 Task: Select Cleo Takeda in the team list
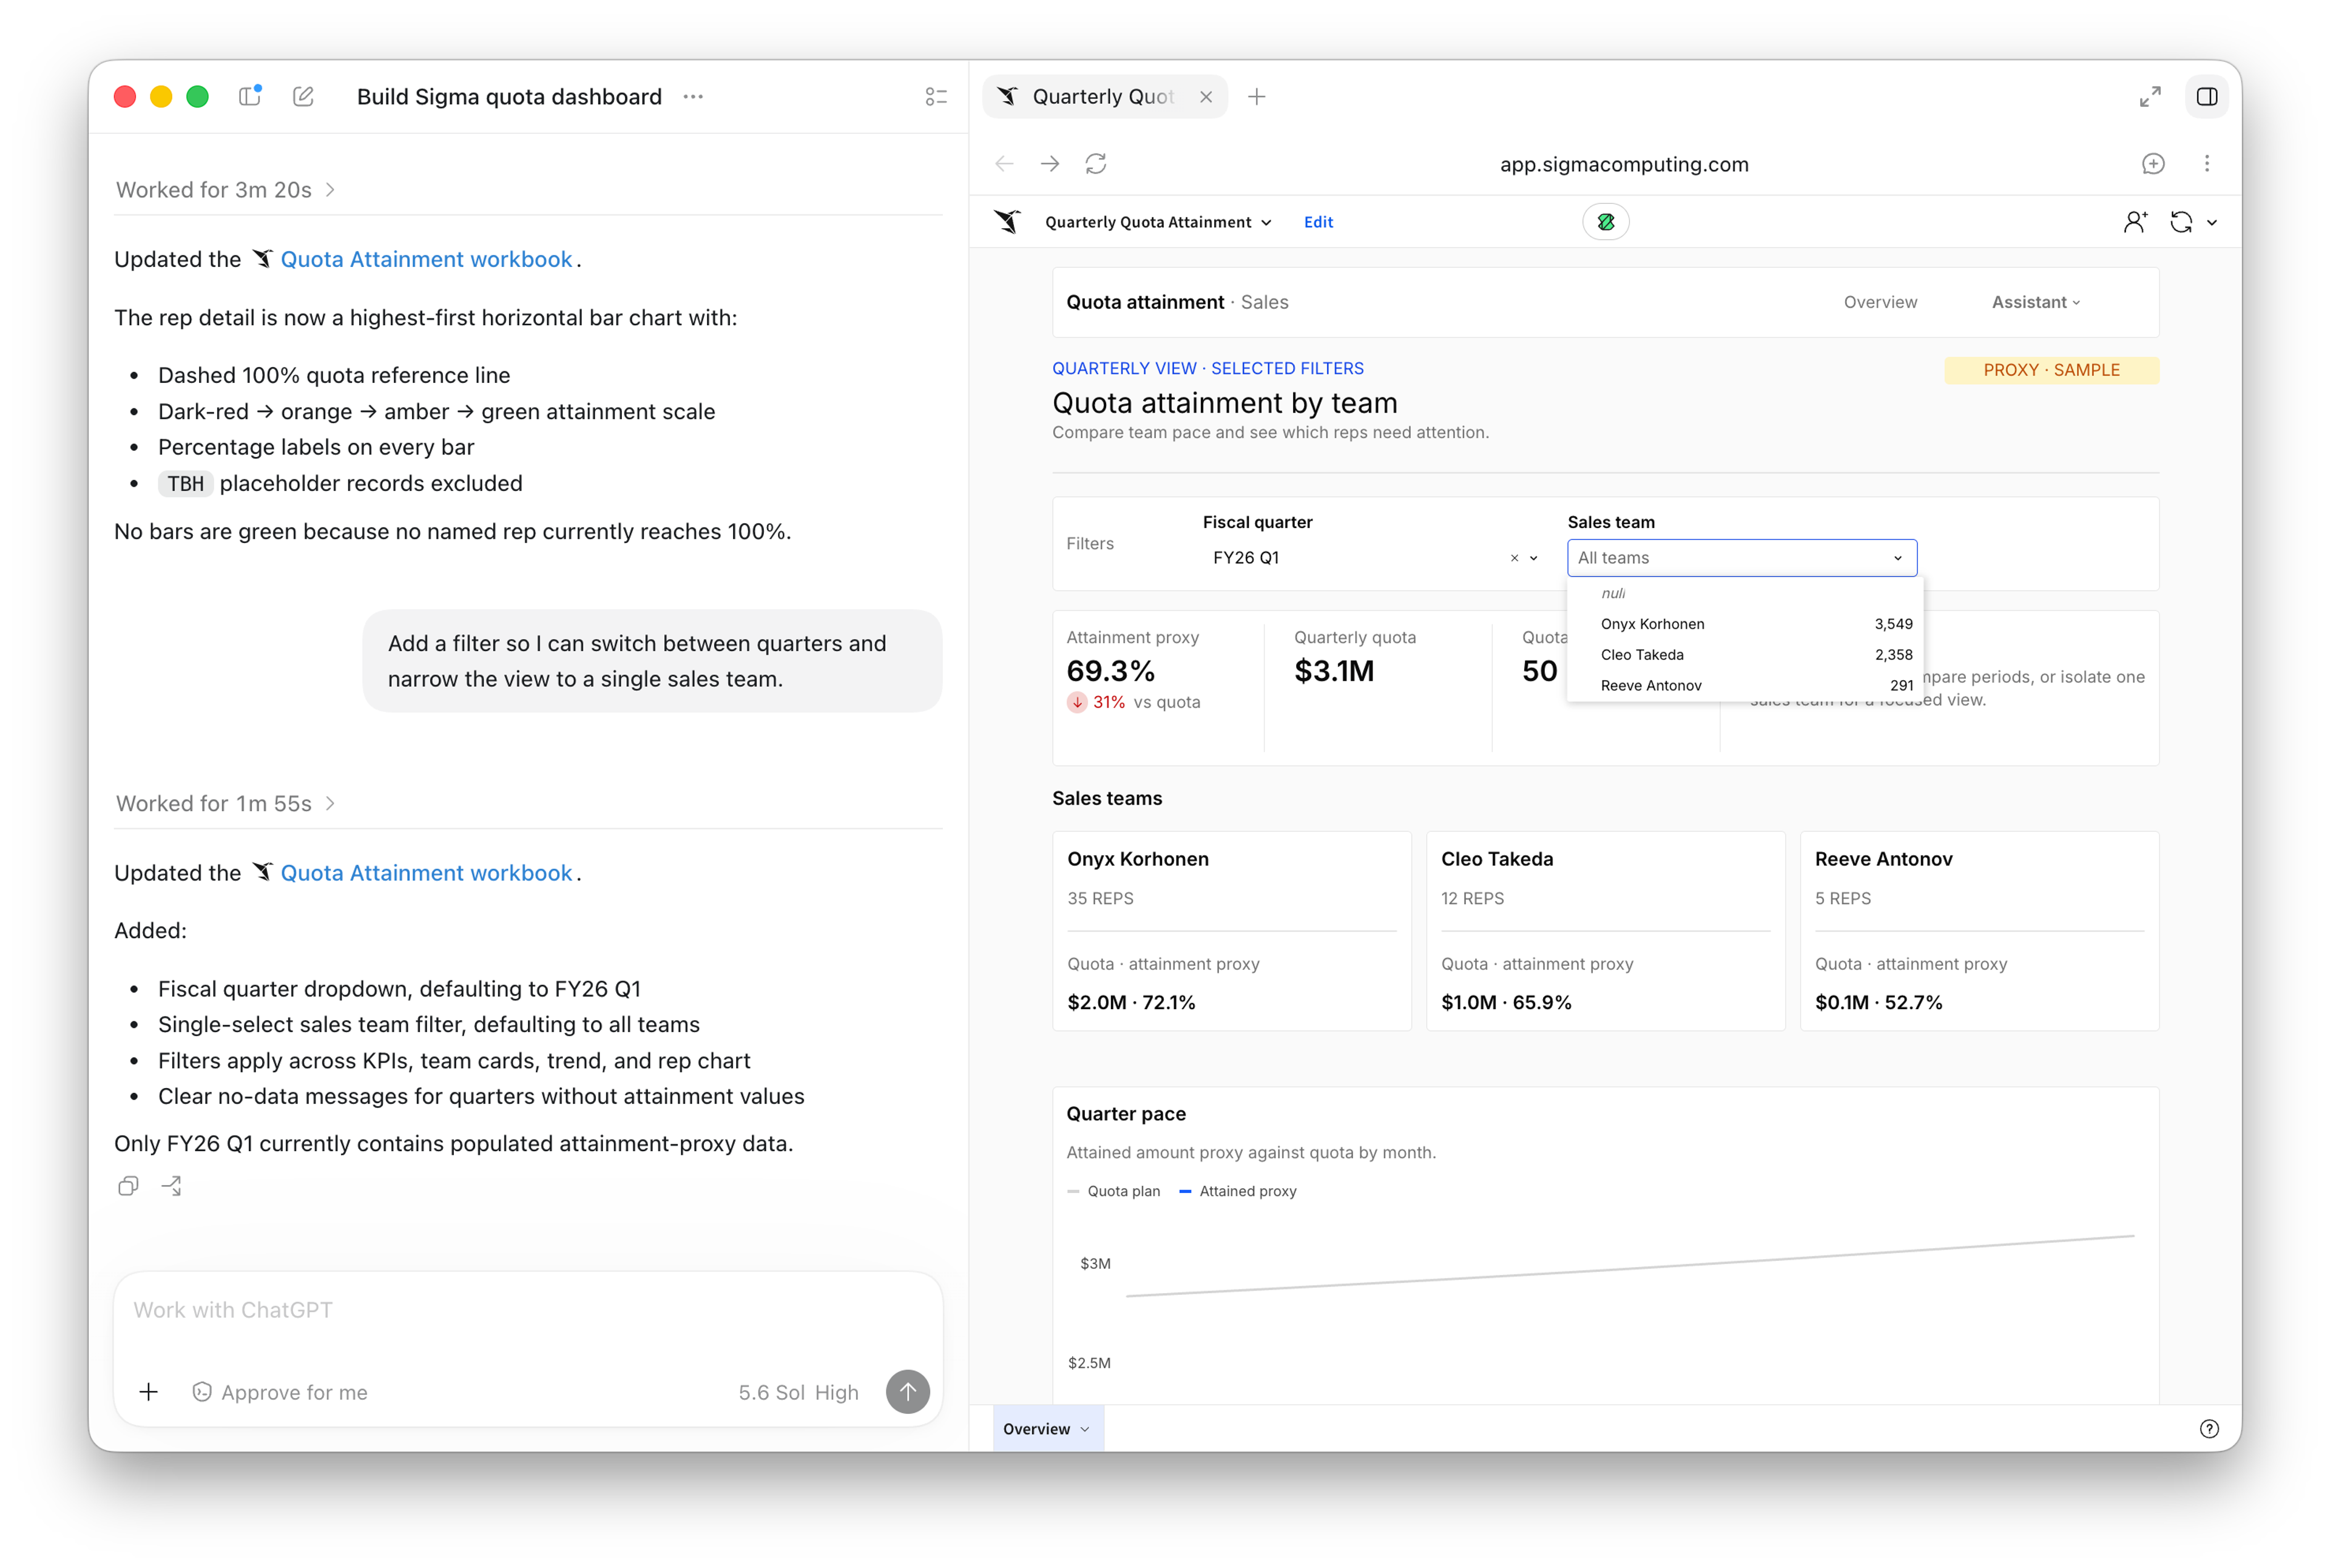1745,655
